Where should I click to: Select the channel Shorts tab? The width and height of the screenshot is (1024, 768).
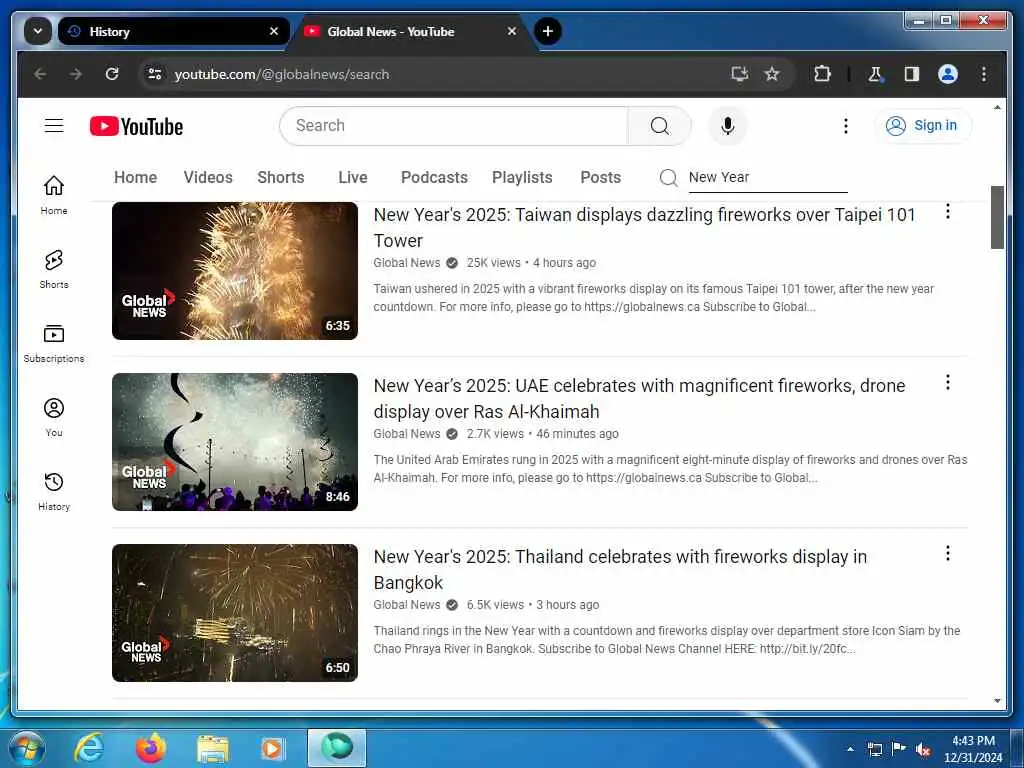point(281,177)
